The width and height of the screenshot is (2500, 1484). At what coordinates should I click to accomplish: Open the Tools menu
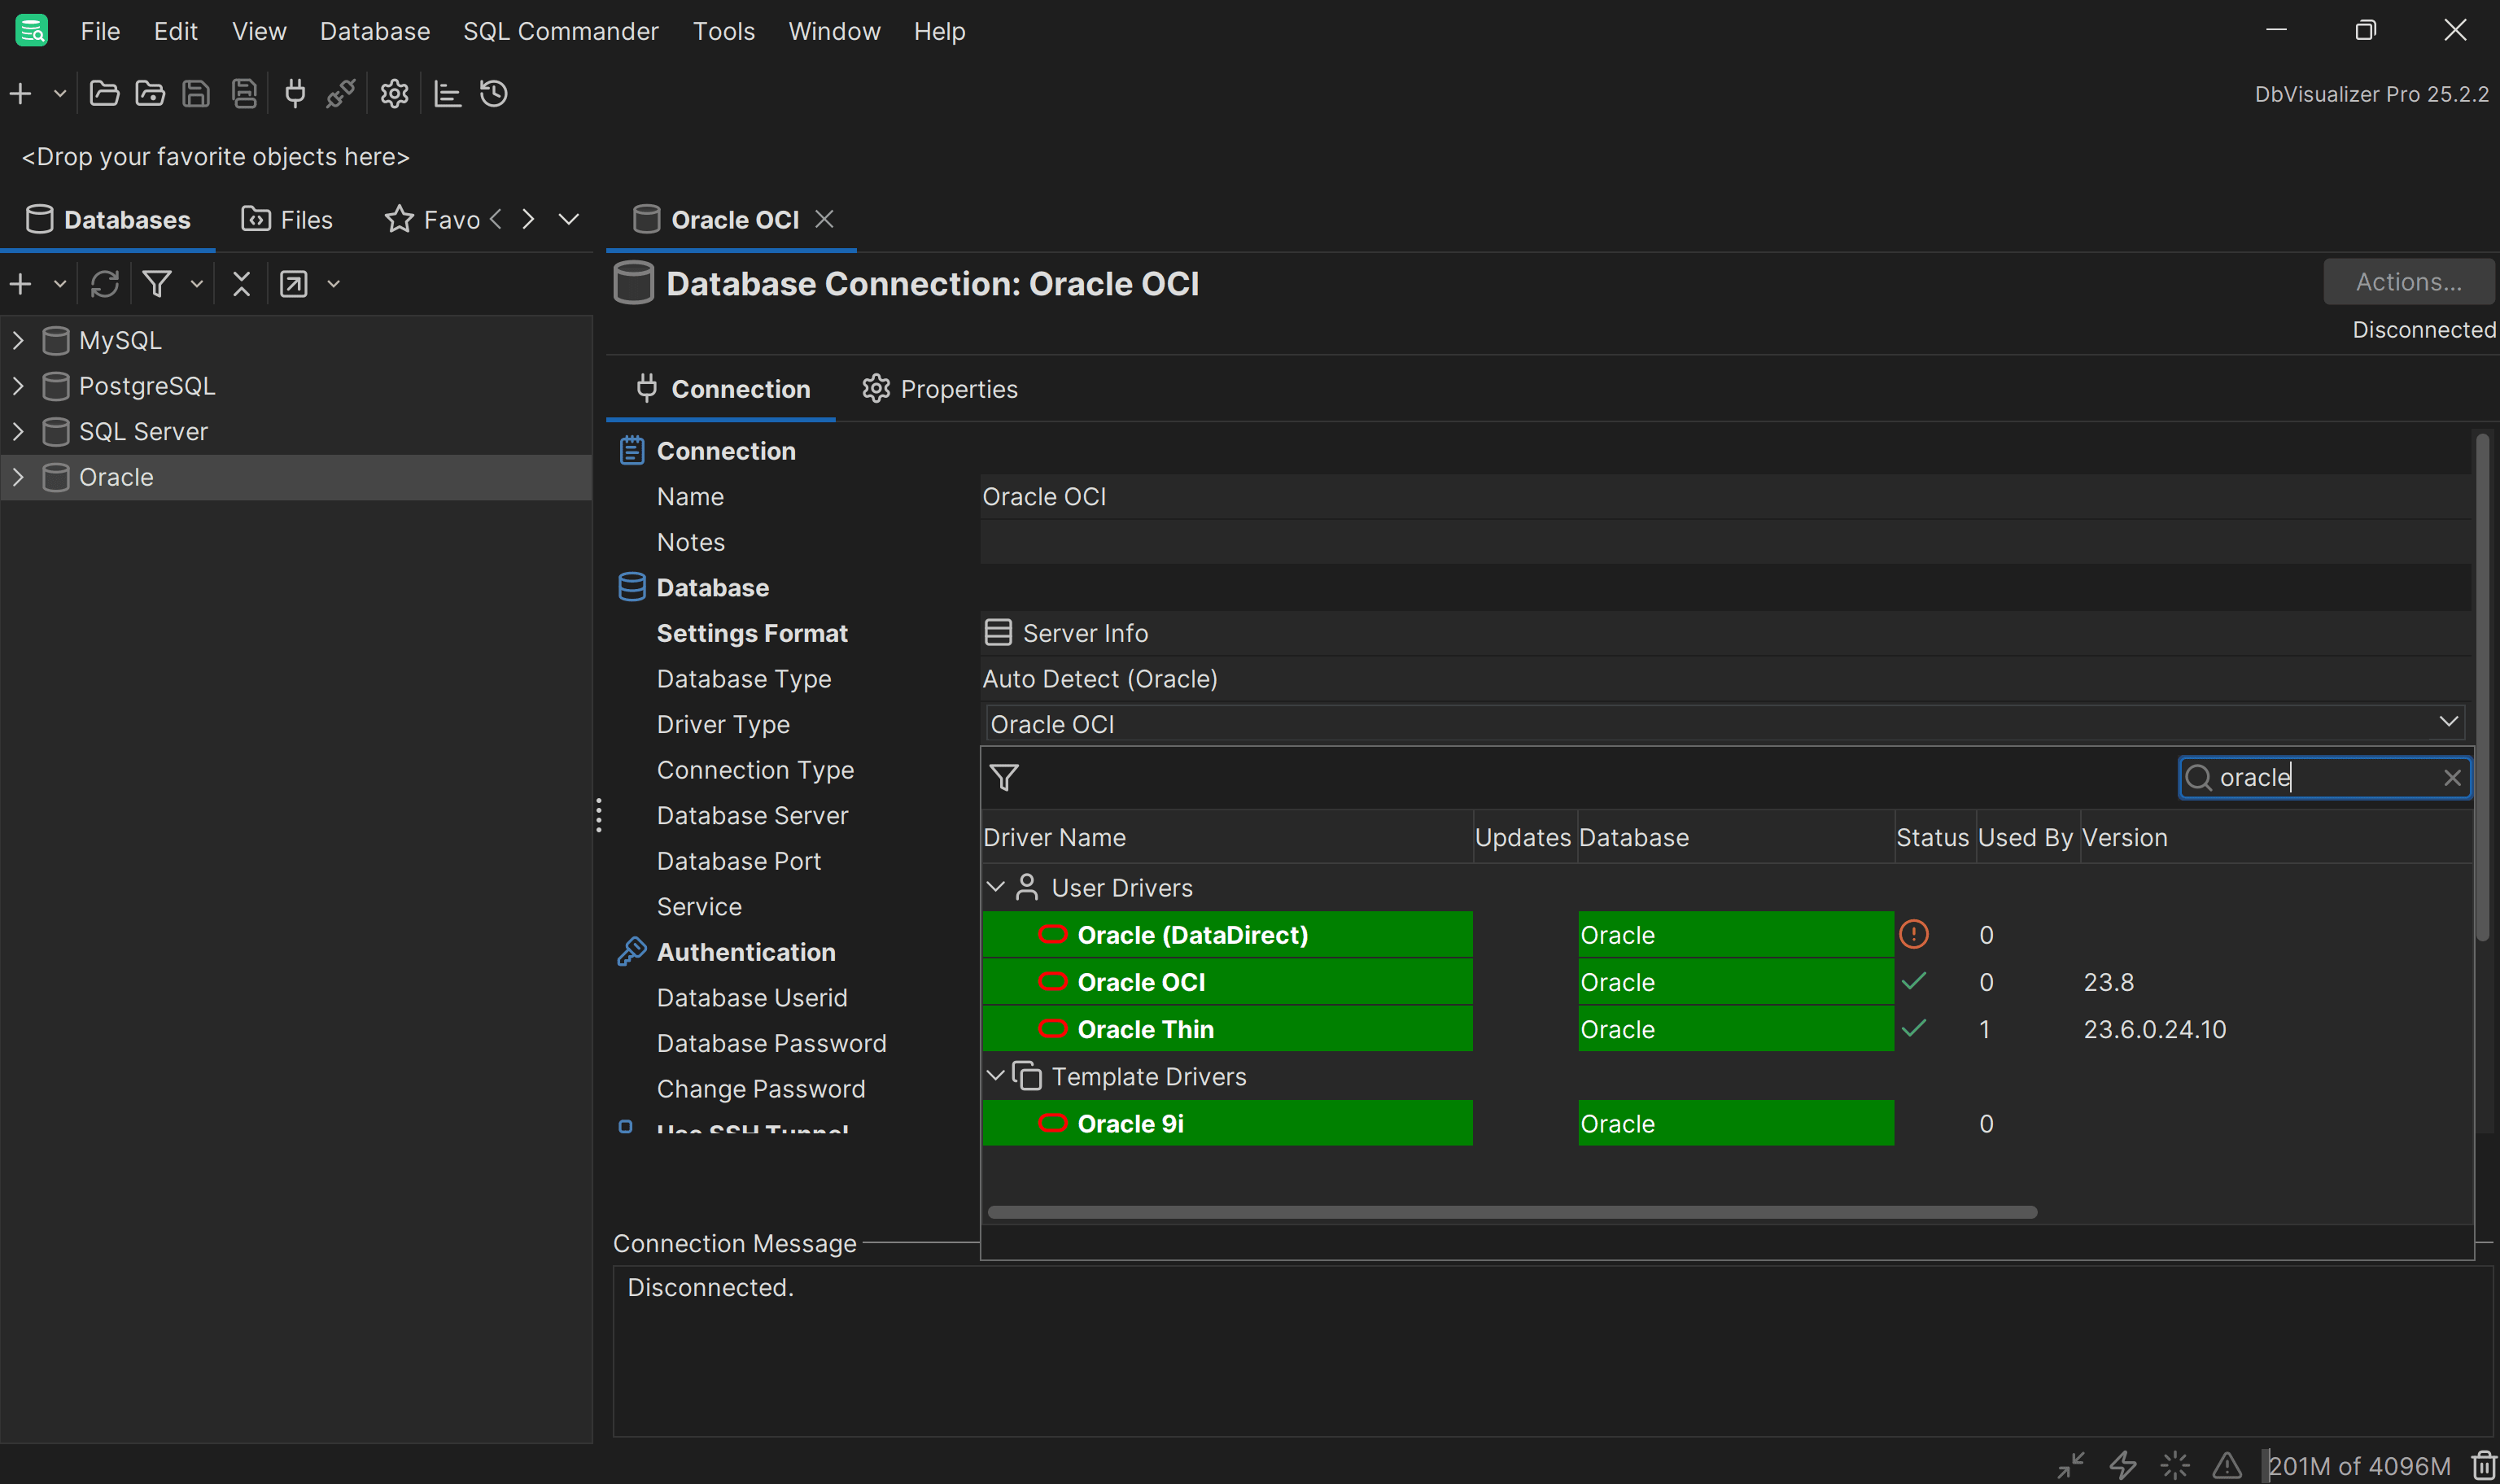(x=724, y=31)
